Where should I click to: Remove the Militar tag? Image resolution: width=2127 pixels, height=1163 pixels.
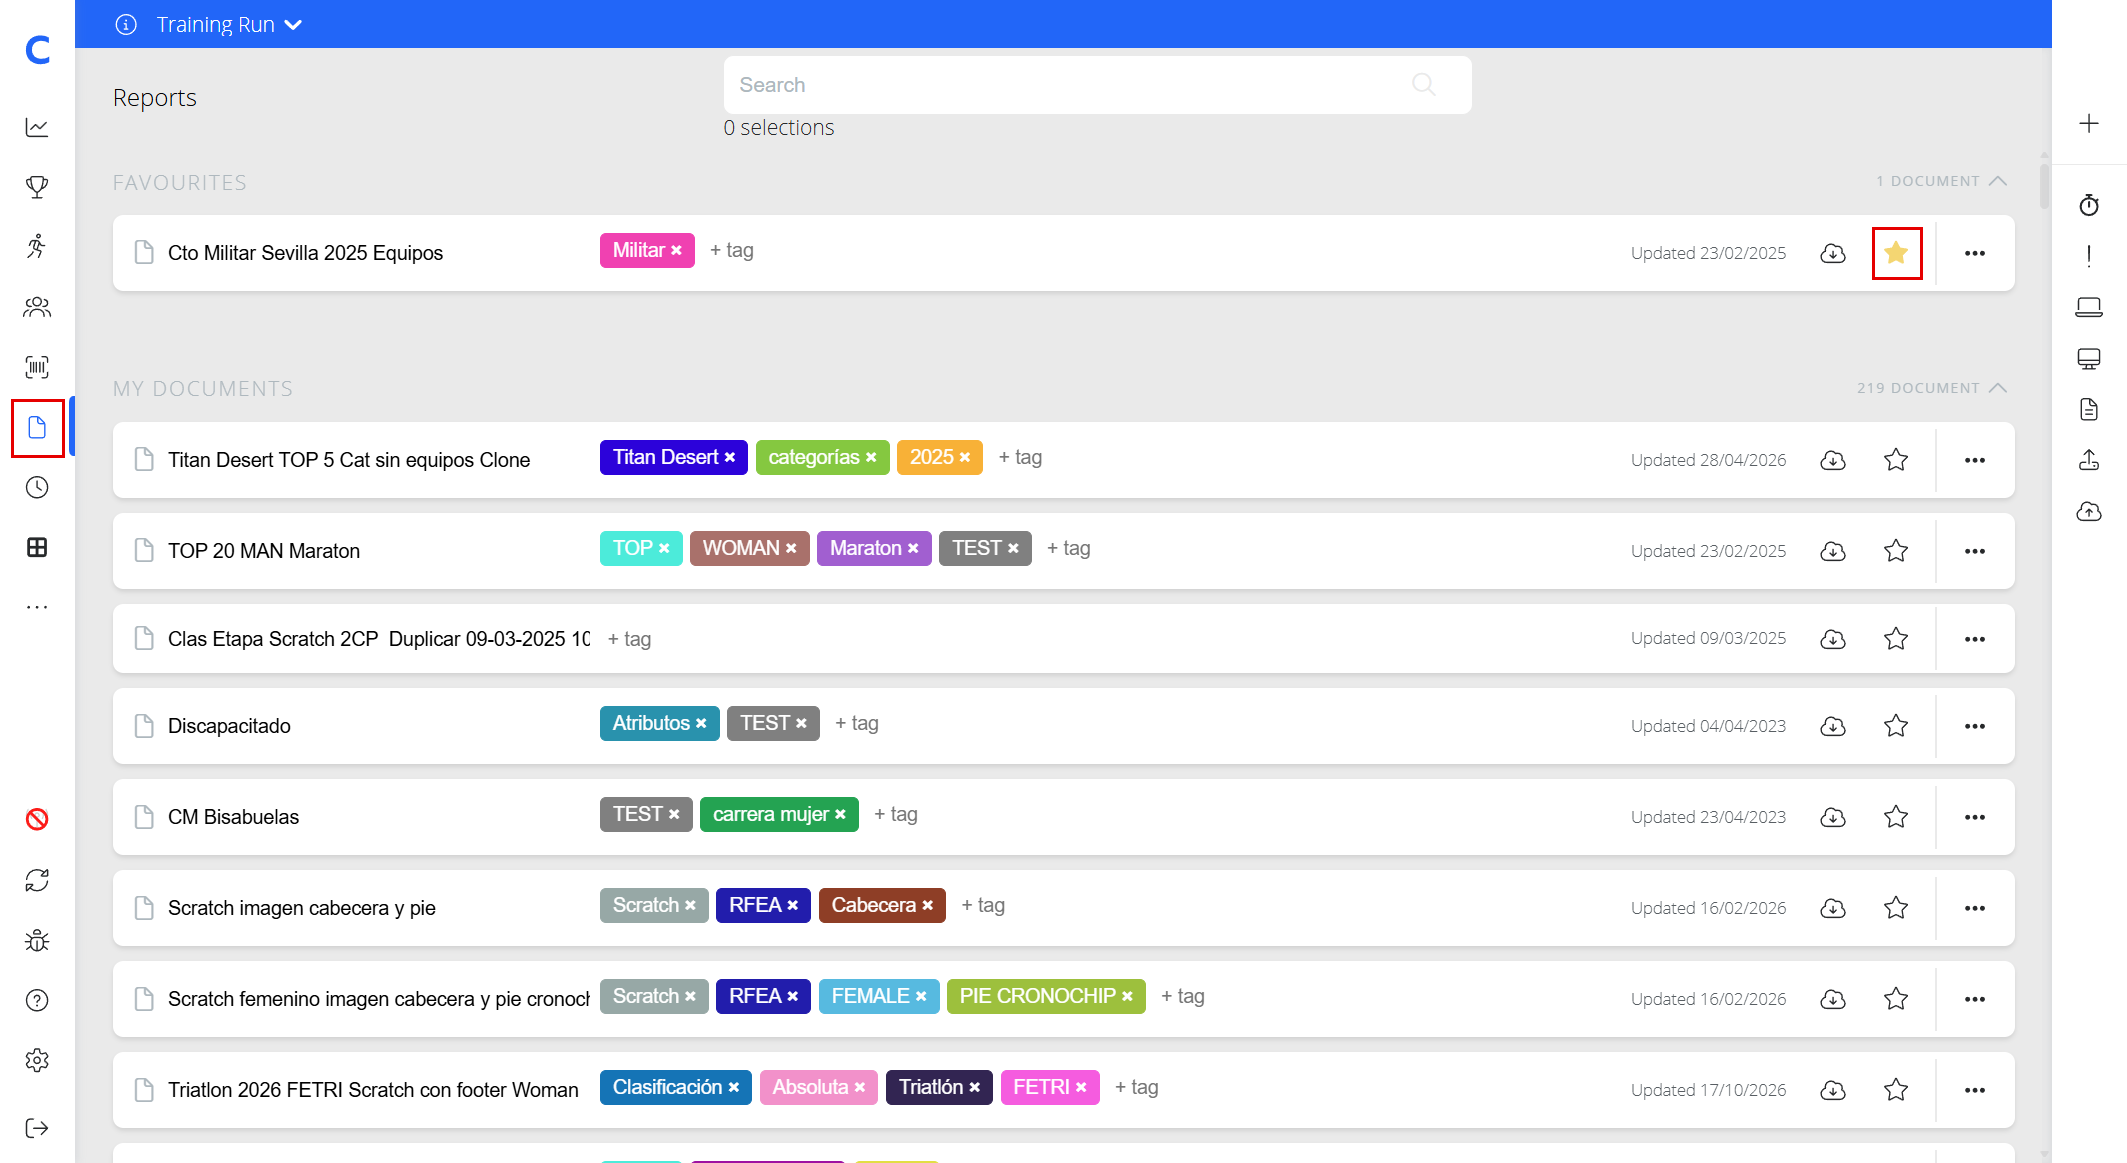coord(677,251)
